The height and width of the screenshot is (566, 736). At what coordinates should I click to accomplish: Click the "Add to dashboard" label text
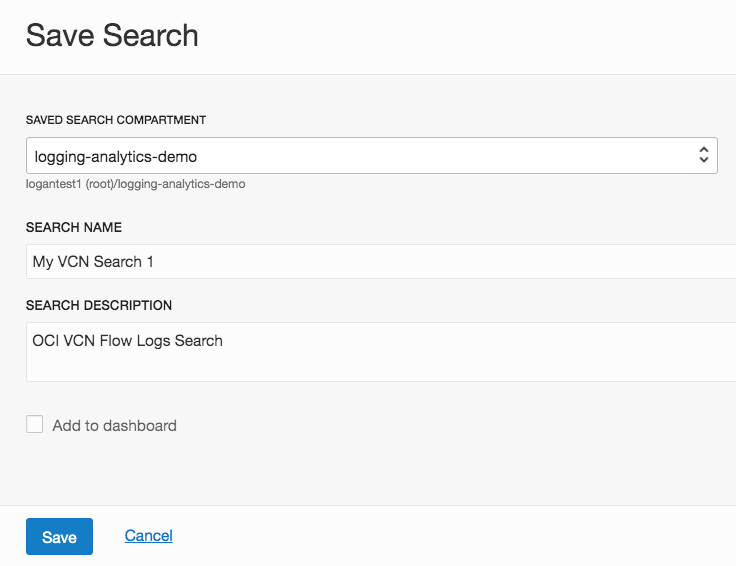[114, 426]
